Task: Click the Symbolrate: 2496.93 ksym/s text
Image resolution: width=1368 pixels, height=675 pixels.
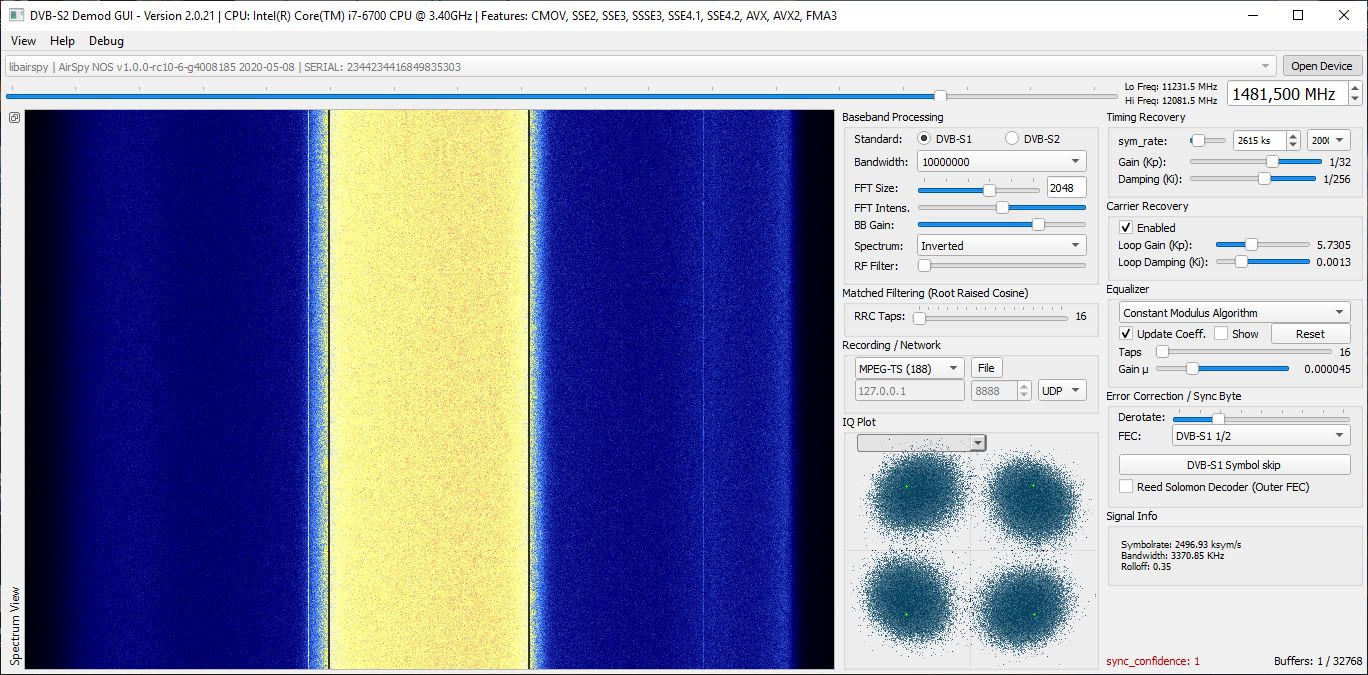Action: tap(1181, 544)
